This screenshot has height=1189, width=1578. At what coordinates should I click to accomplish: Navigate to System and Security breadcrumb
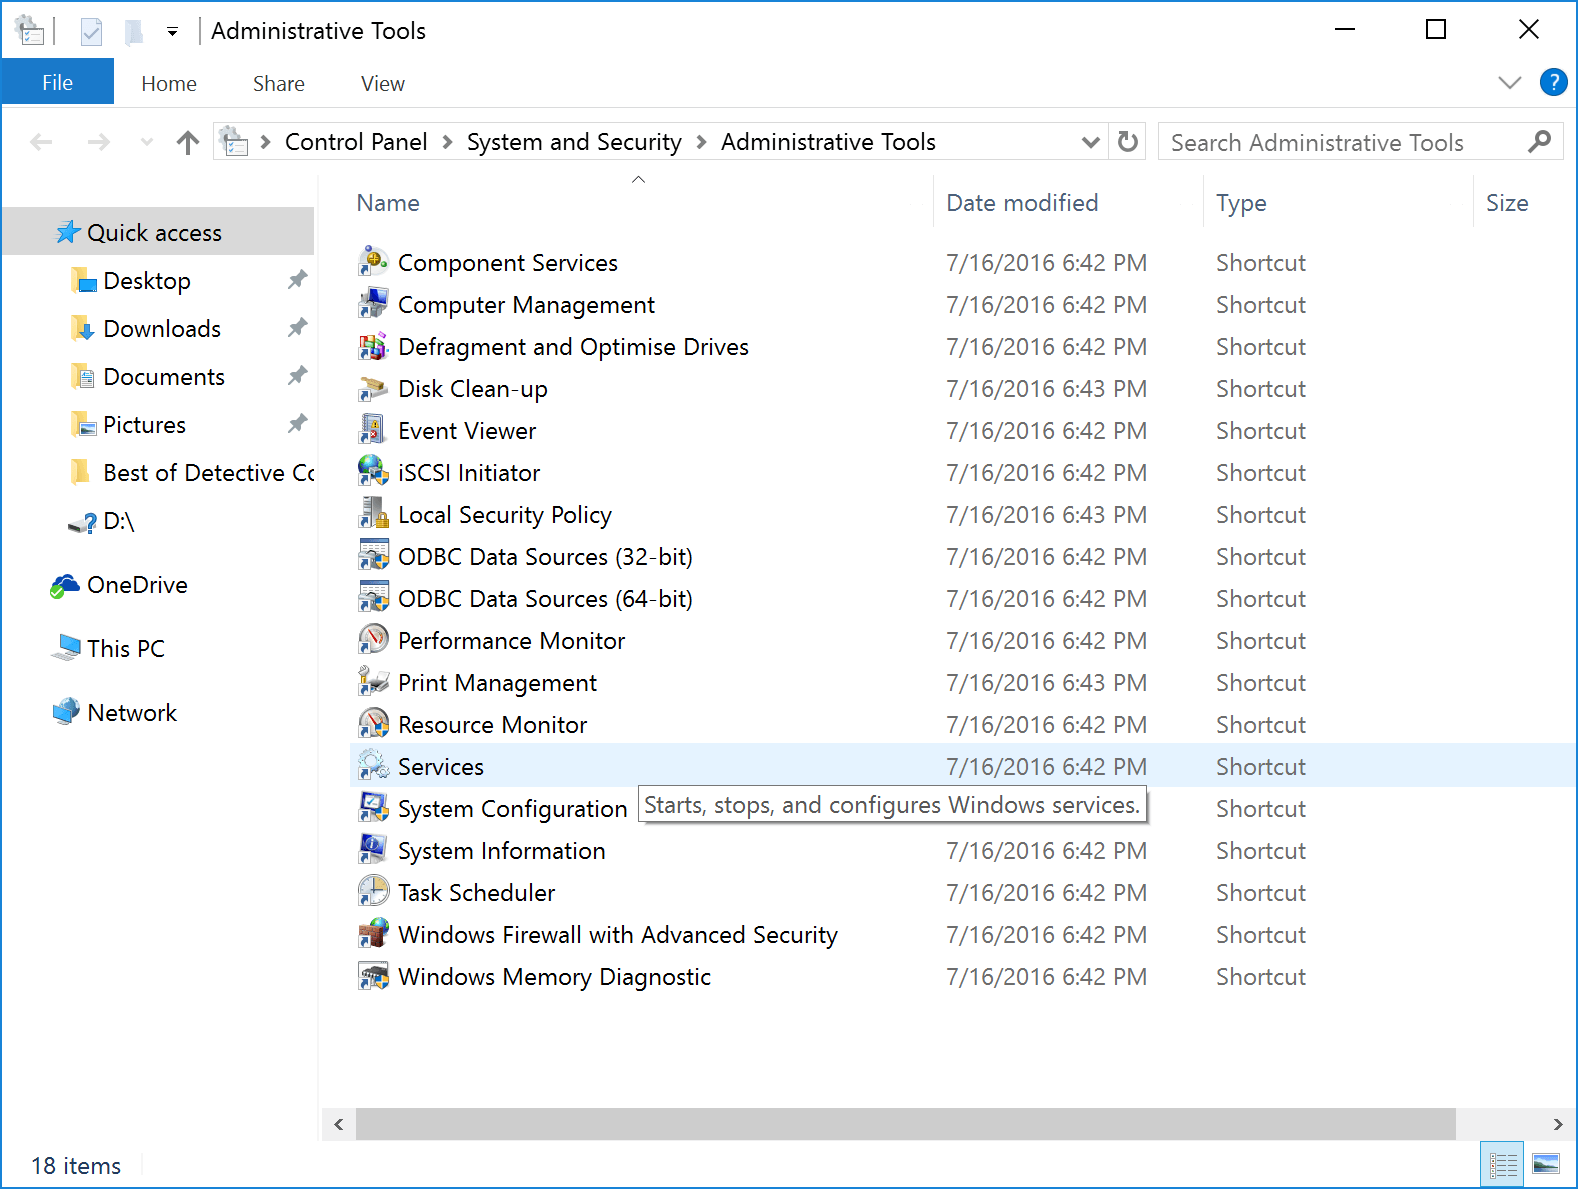[x=574, y=142]
